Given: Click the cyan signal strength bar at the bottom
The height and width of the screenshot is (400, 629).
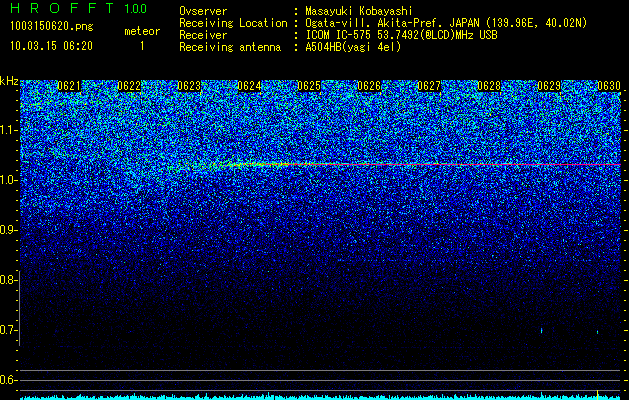Looking at the screenshot, I should (321, 397).
